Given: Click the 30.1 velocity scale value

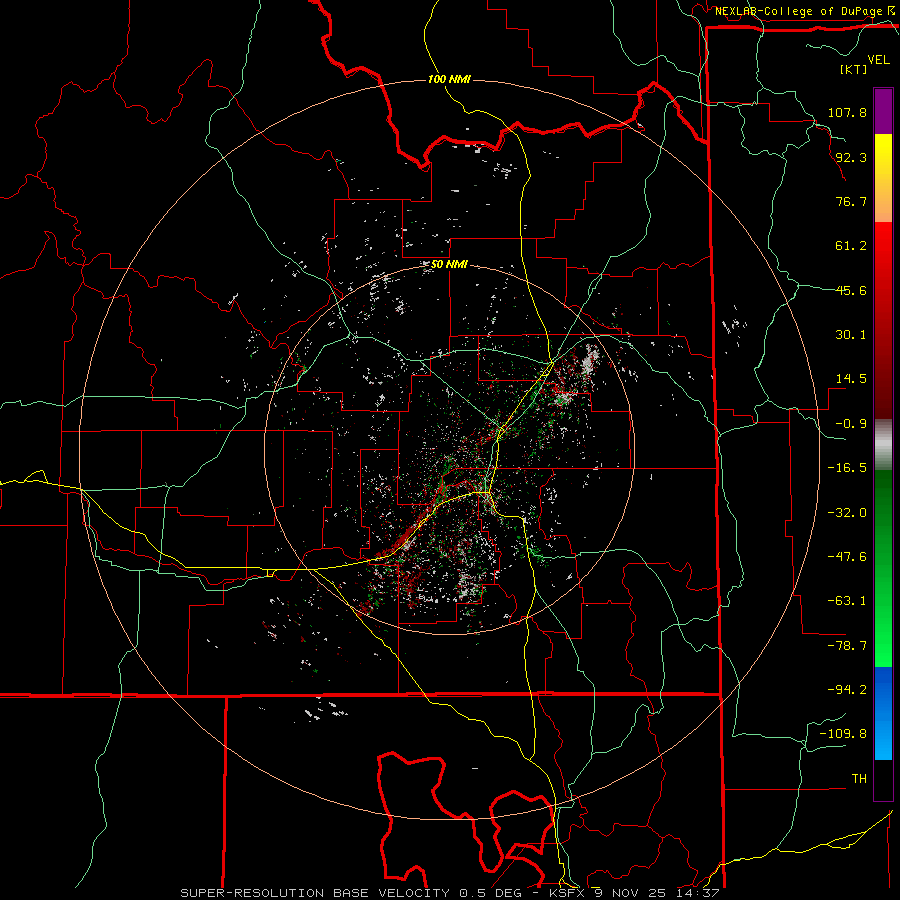Looking at the screenshot, I should point(851,335).
